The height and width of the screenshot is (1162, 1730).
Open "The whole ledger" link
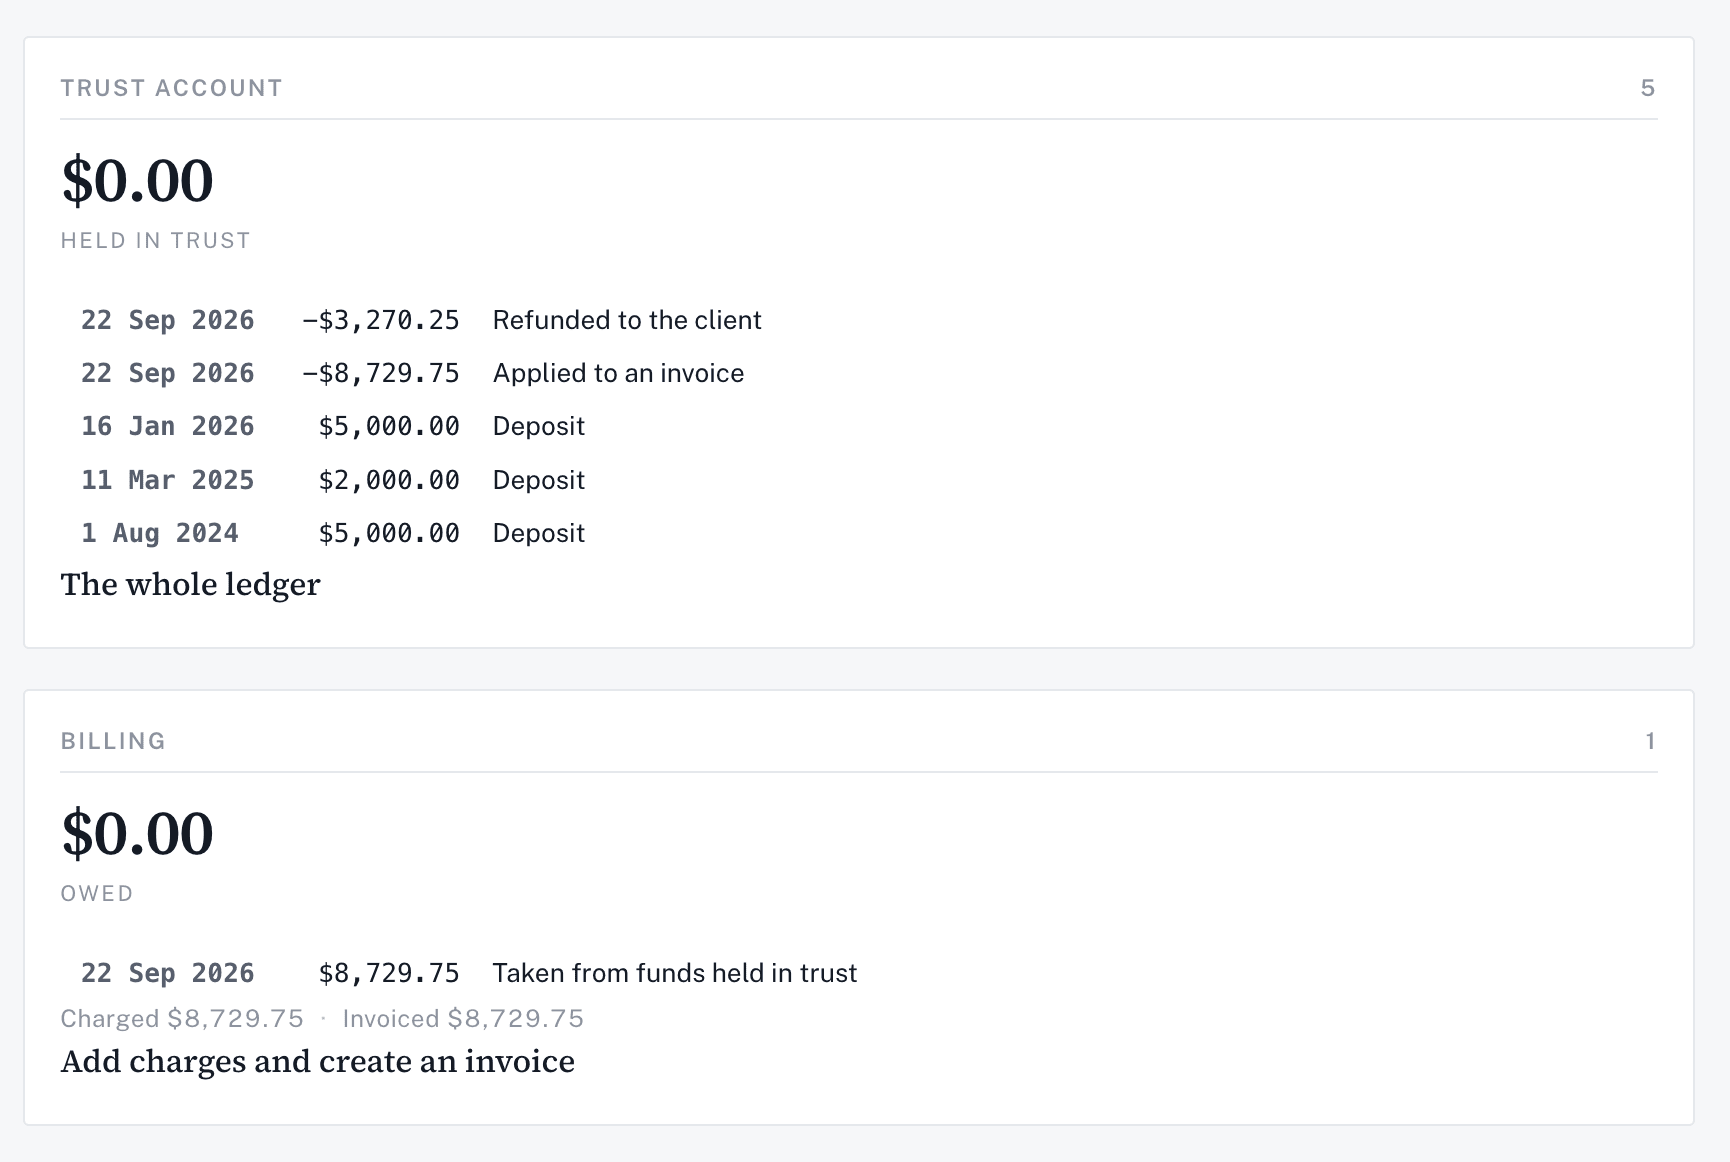click(190, 584)
